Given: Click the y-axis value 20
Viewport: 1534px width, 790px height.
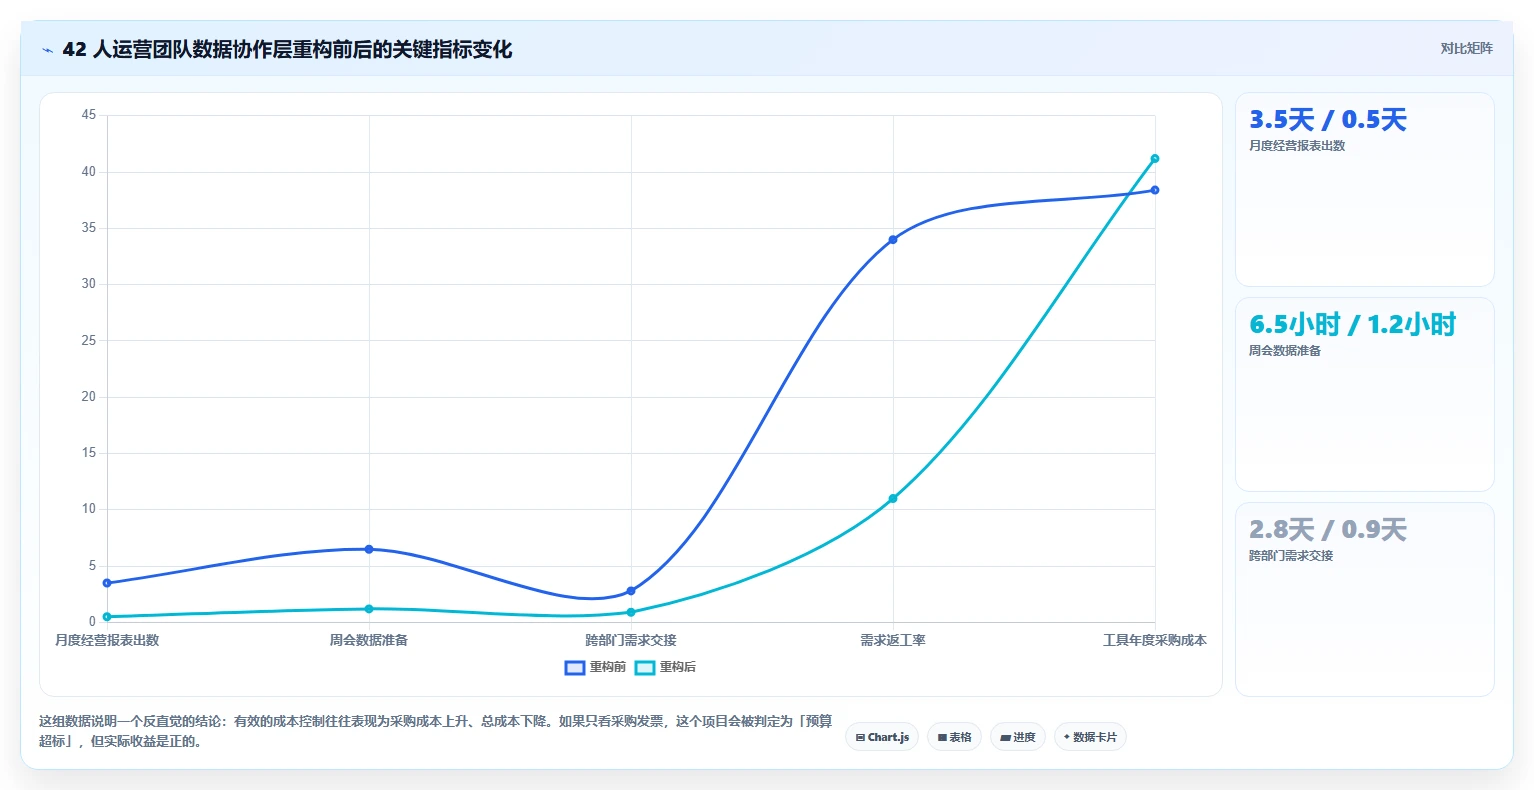Looking at the screenshot, I should 89,397.
